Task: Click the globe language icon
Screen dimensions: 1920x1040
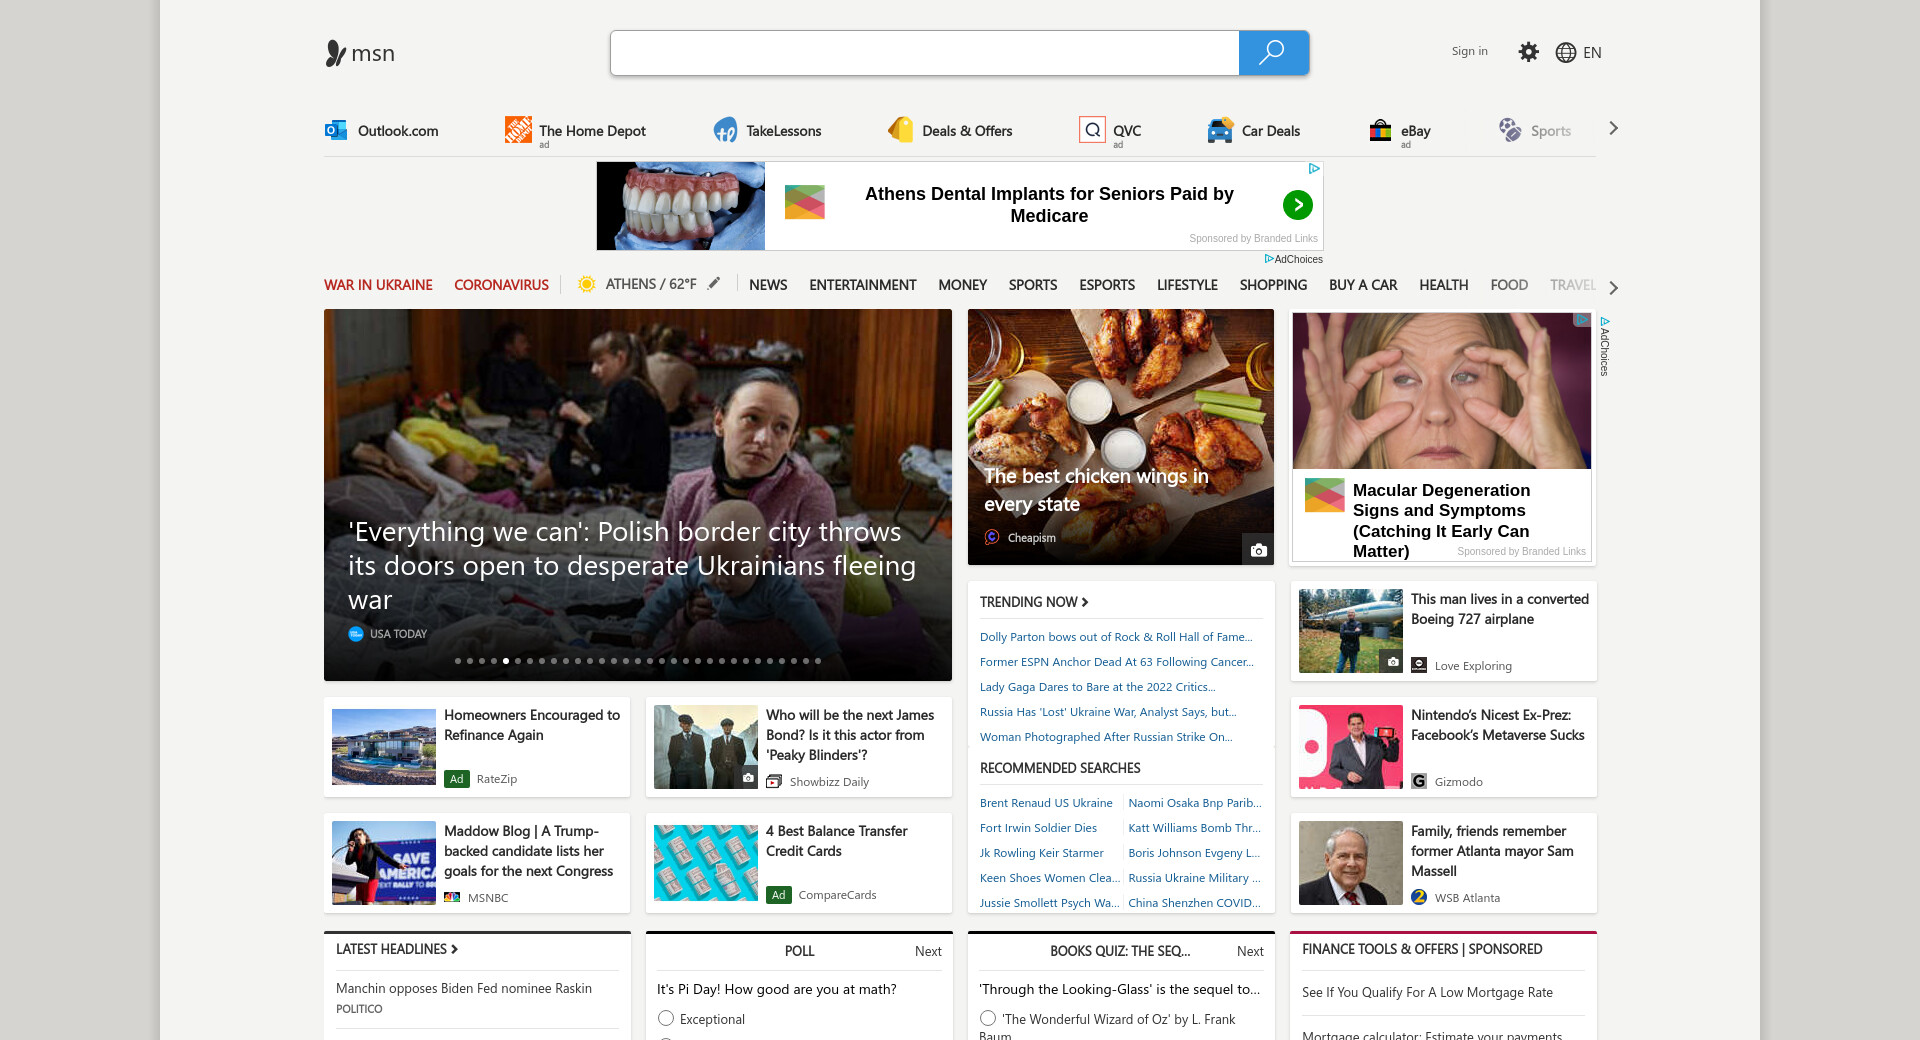Action: [1566, 53]
